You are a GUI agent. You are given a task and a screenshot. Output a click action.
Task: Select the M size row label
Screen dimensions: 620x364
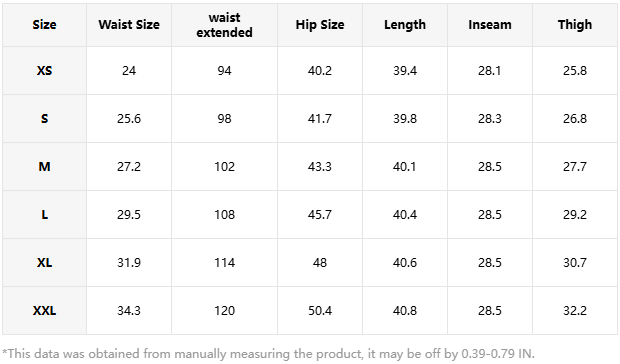click(x=44, y=167)
